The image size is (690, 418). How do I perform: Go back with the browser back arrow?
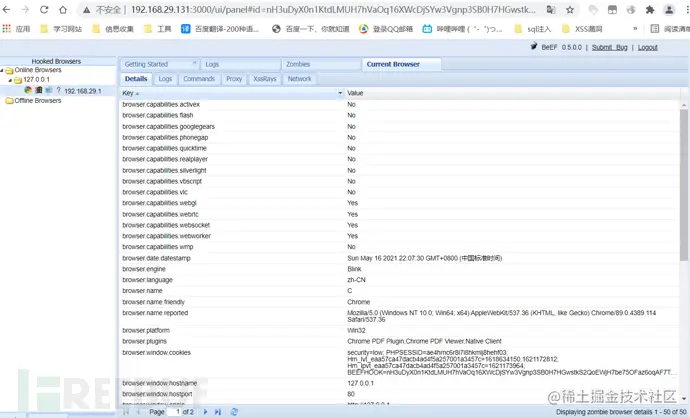click(x=6, y=10)
